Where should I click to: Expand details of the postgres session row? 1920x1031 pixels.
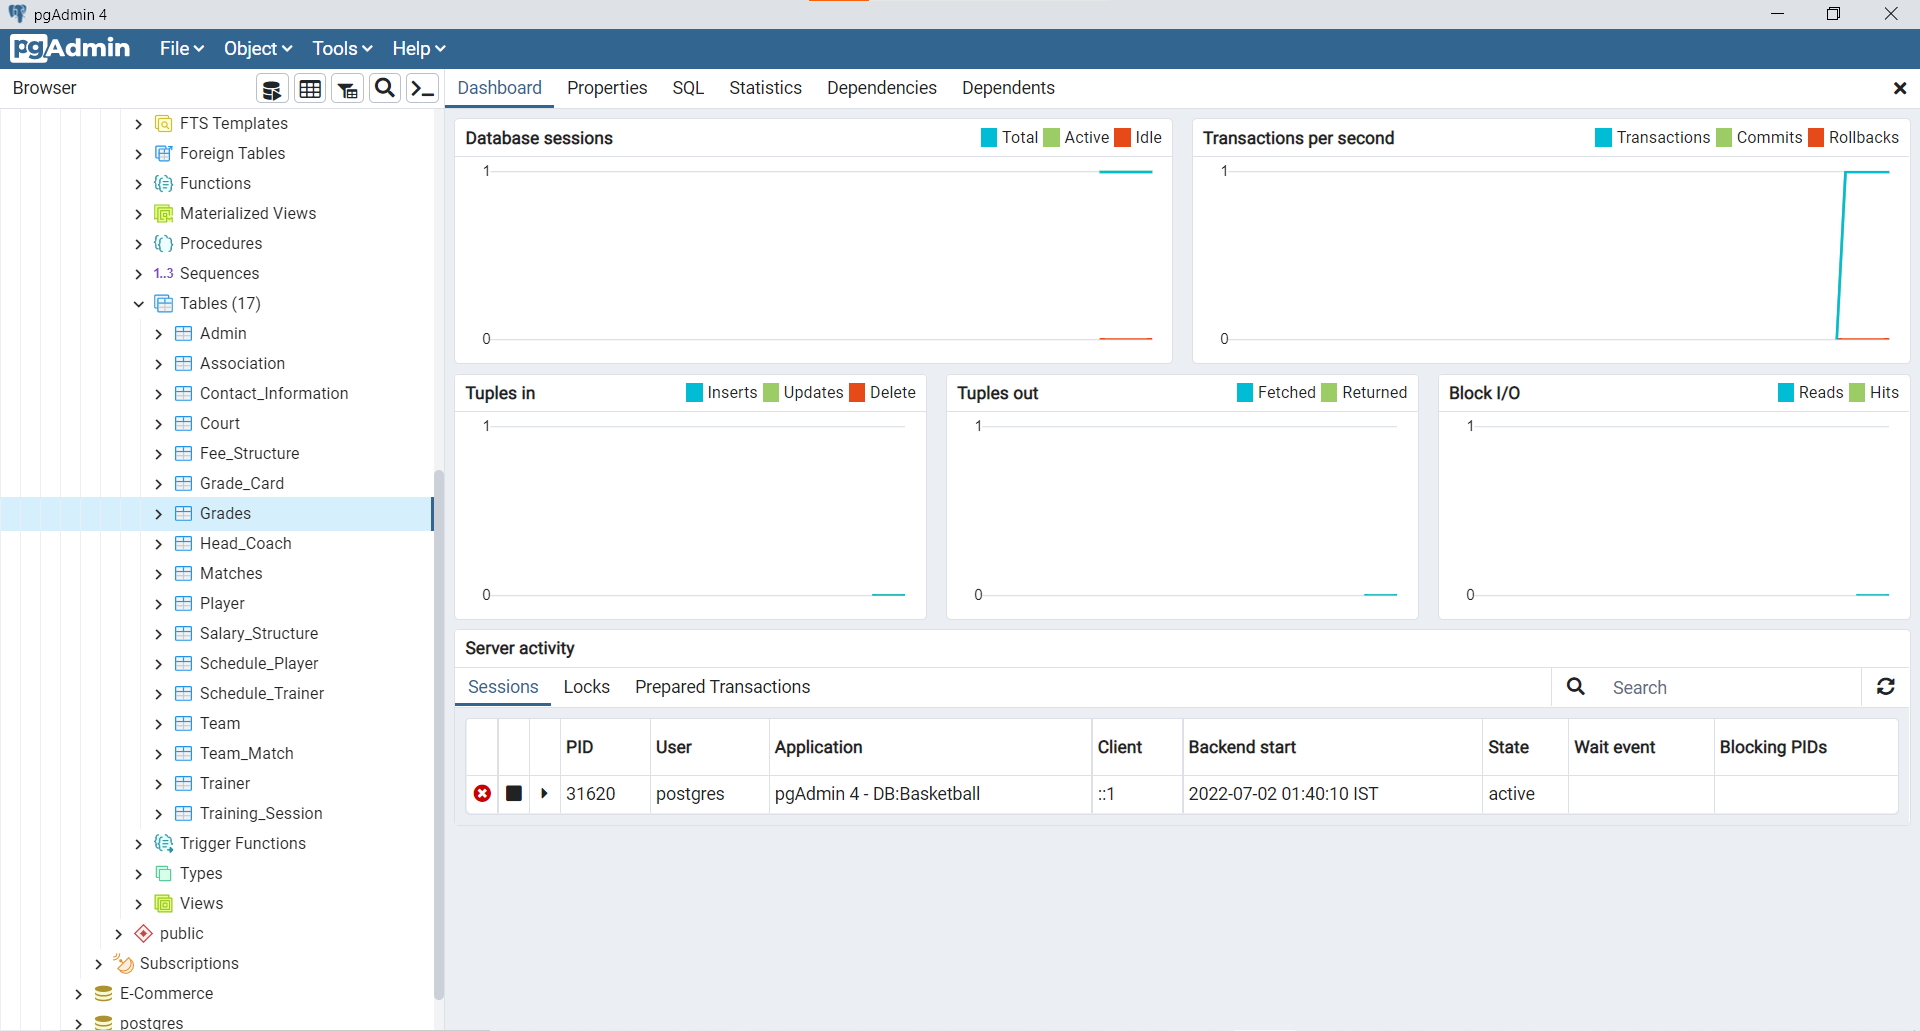point(545,793)
